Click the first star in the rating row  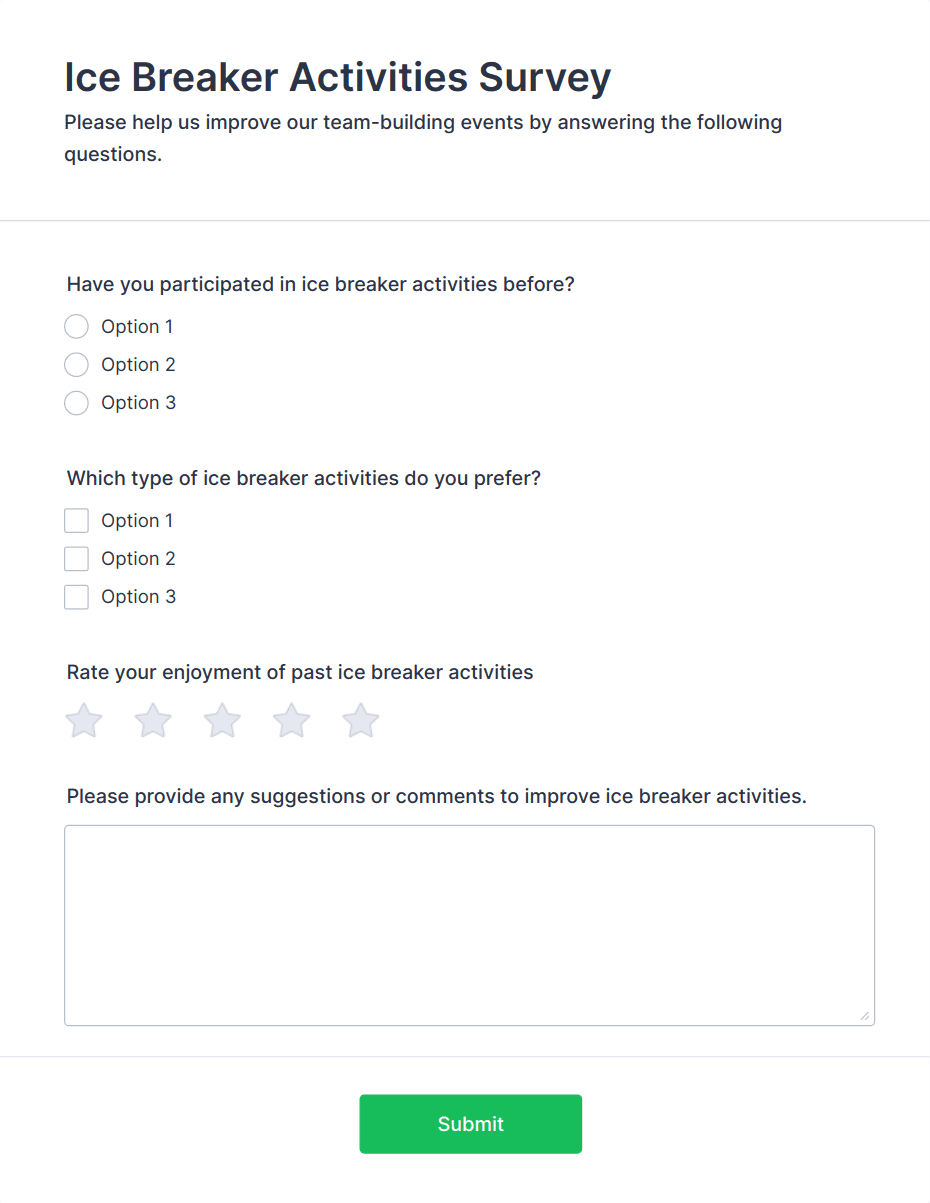click(x=84, y=720)
